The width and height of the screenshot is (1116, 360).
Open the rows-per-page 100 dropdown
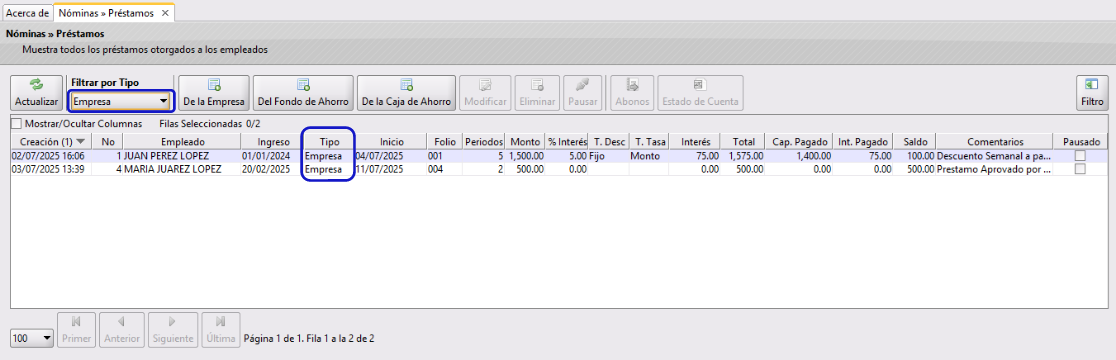(x=32, y=339)
